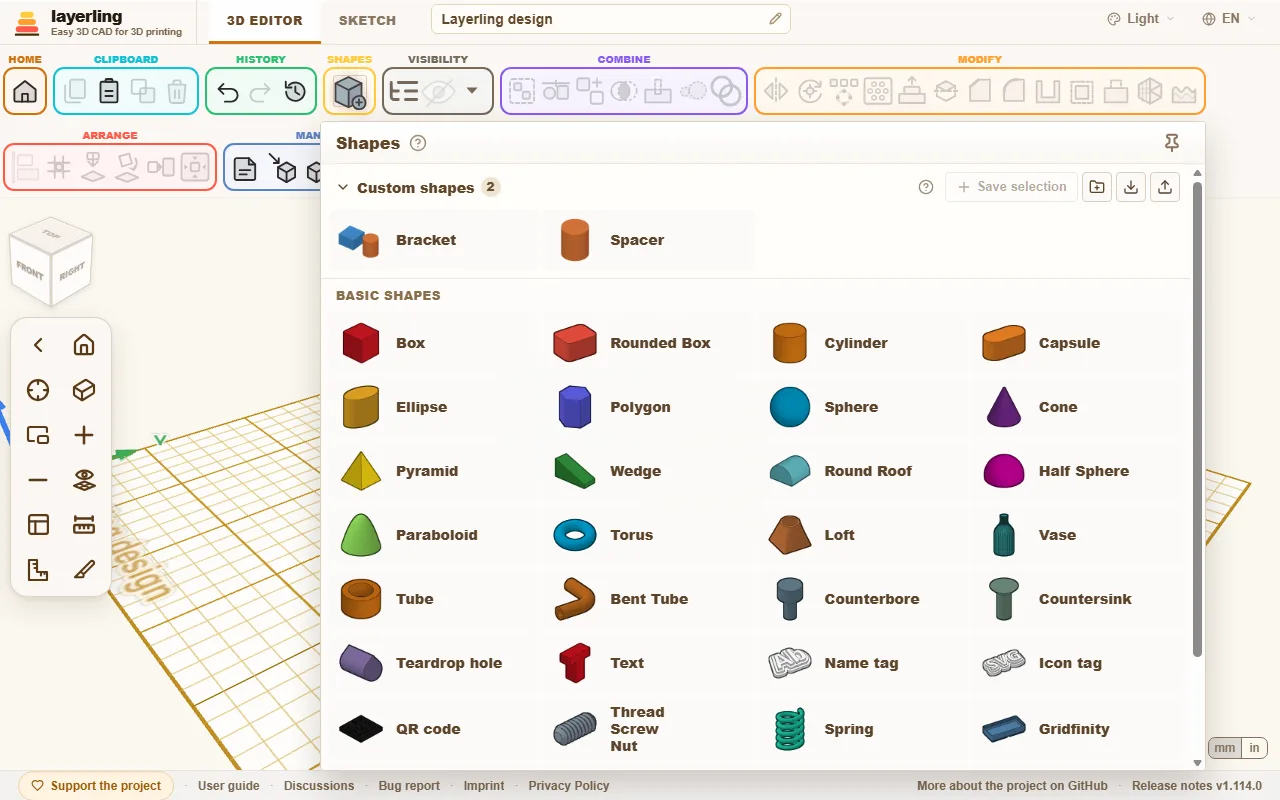
Task: Import custom shapes with the download icon
Action: point(1131,187)
